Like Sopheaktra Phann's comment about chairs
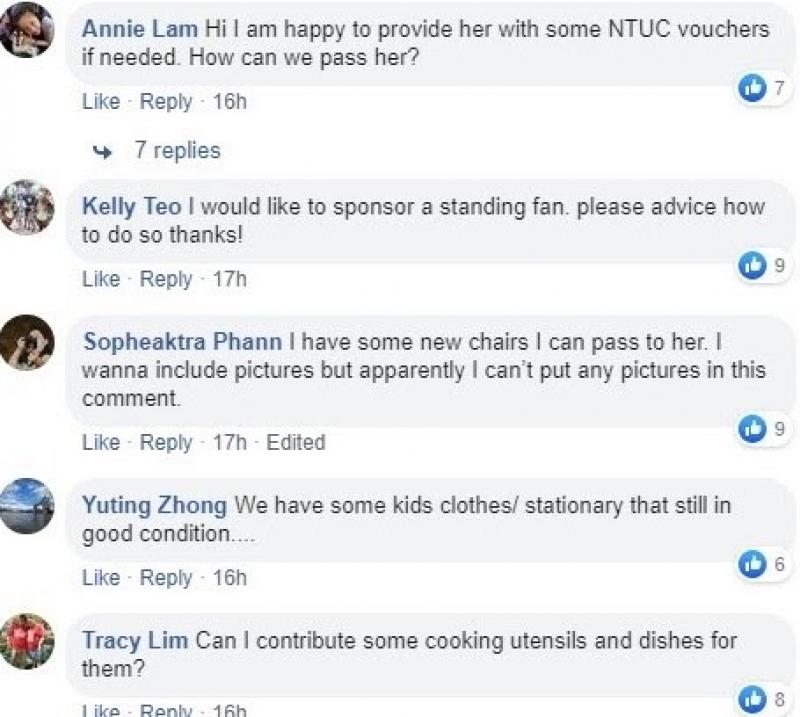Image resolution: width=800 pixels, height=717 pixels. coord(100,442)
